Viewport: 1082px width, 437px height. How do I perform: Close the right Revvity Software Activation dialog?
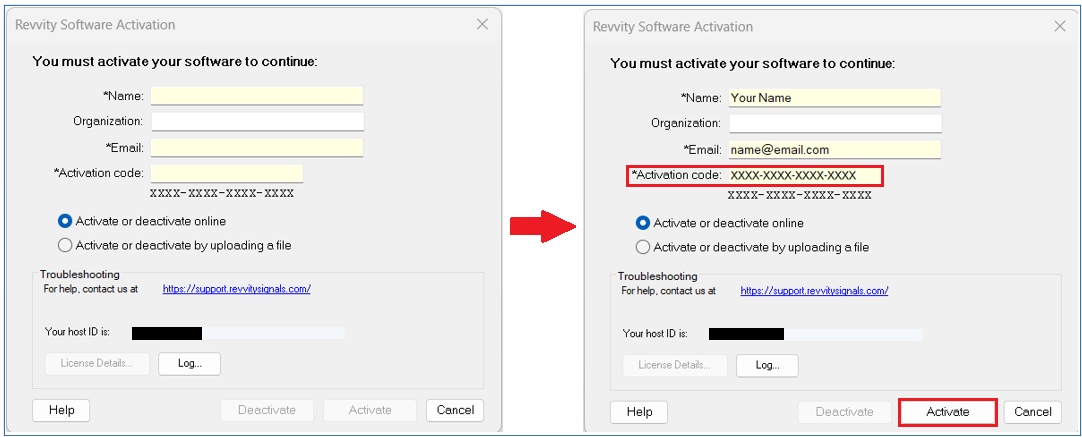1060,26
